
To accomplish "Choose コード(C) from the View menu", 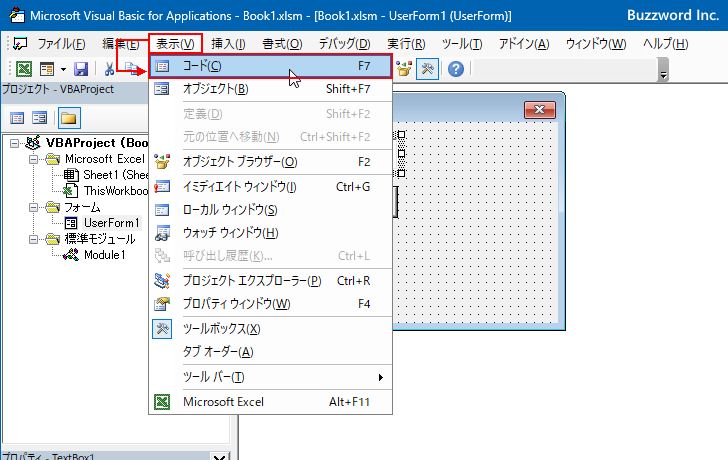I will pyautogui.click(x=271, y=66).
